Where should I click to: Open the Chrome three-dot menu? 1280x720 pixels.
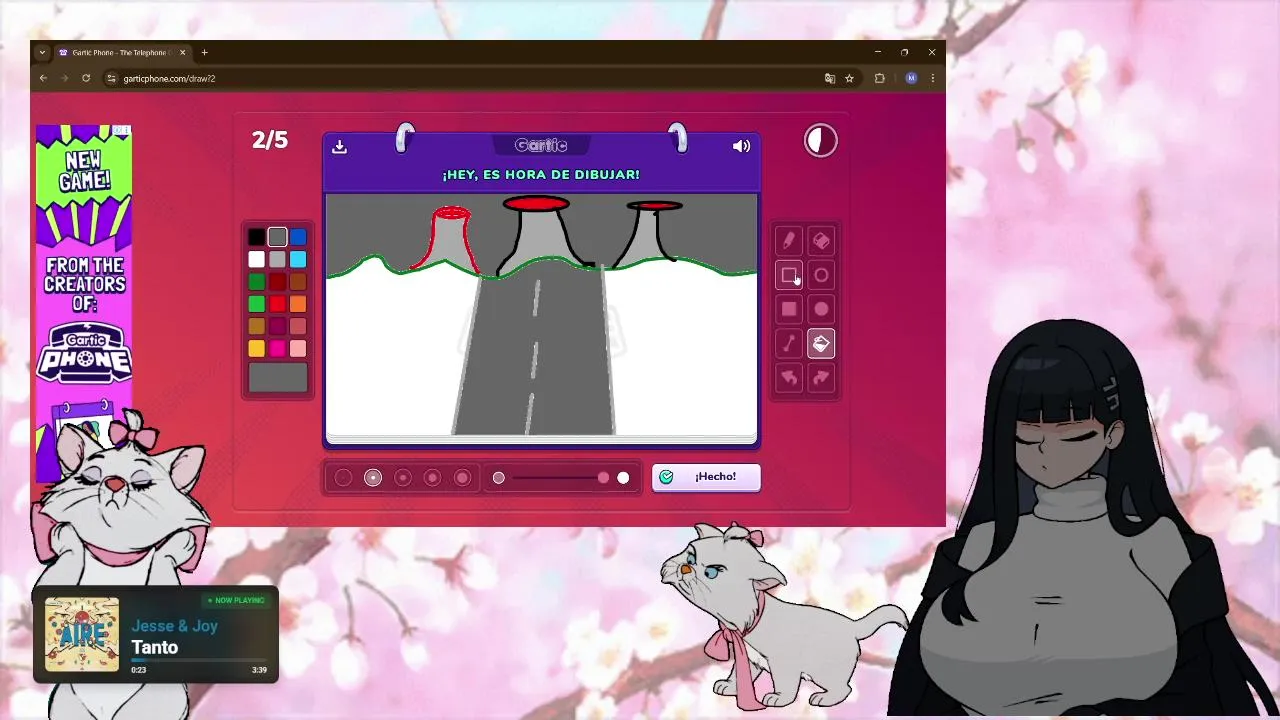932,78
